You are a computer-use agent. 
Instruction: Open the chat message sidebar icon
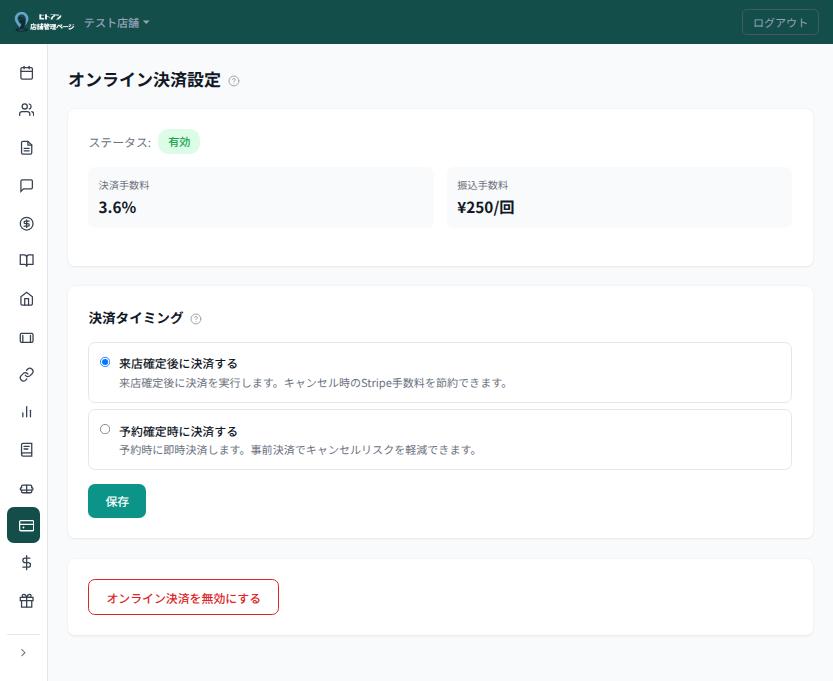[26, 185]
